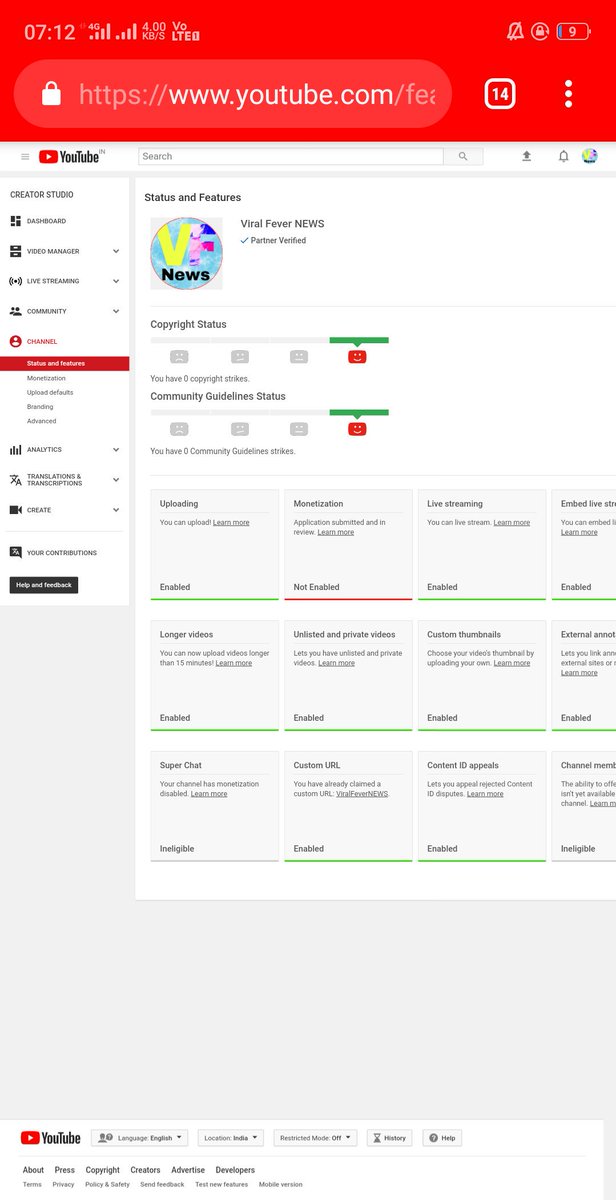Image resolution: width=616 pixels, height=1200 pixels.
Task: Focus the YouTube search input field
Action: tap(291, 157)
